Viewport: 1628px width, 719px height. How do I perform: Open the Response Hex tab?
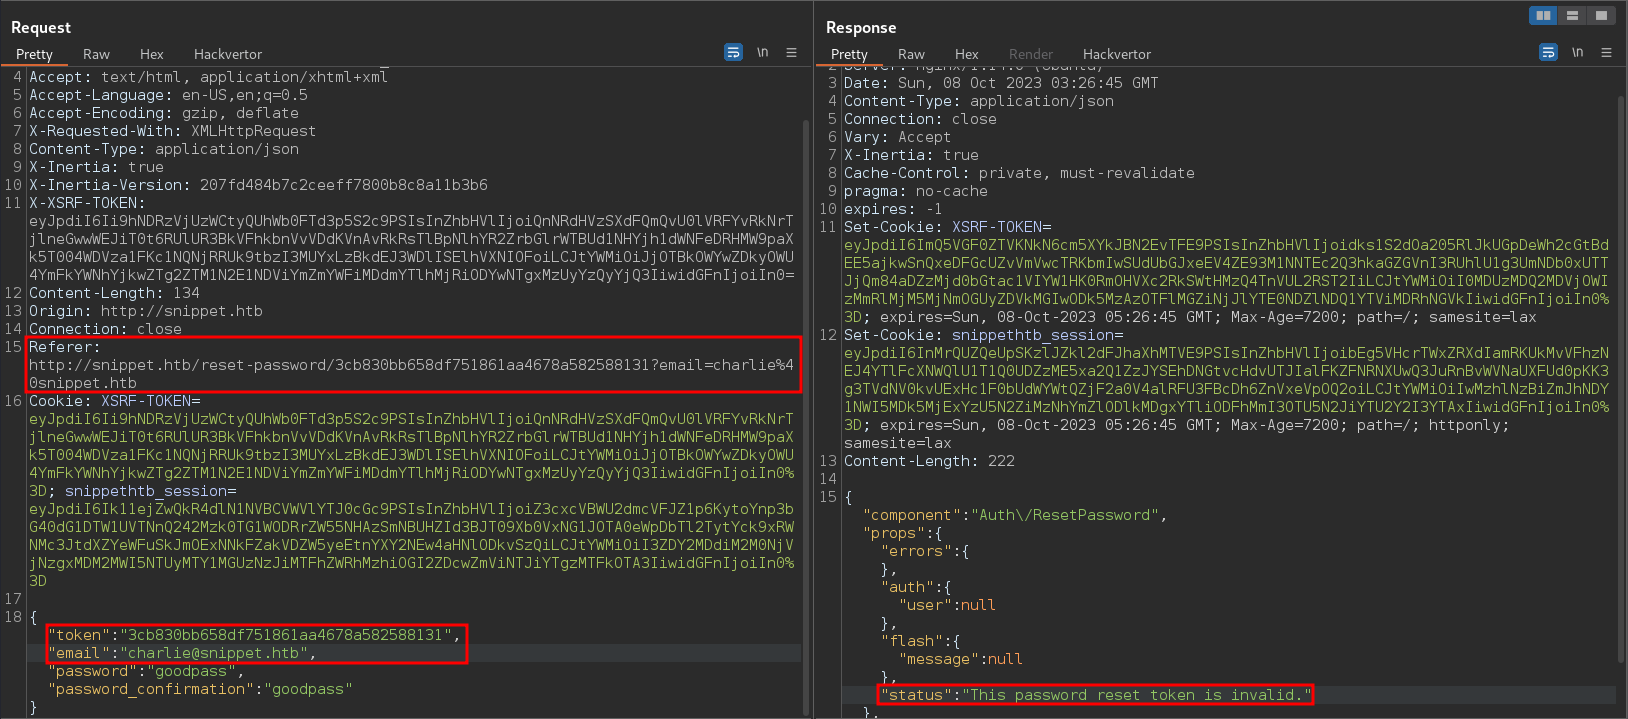pyautogui.click(x=966, y=54)
